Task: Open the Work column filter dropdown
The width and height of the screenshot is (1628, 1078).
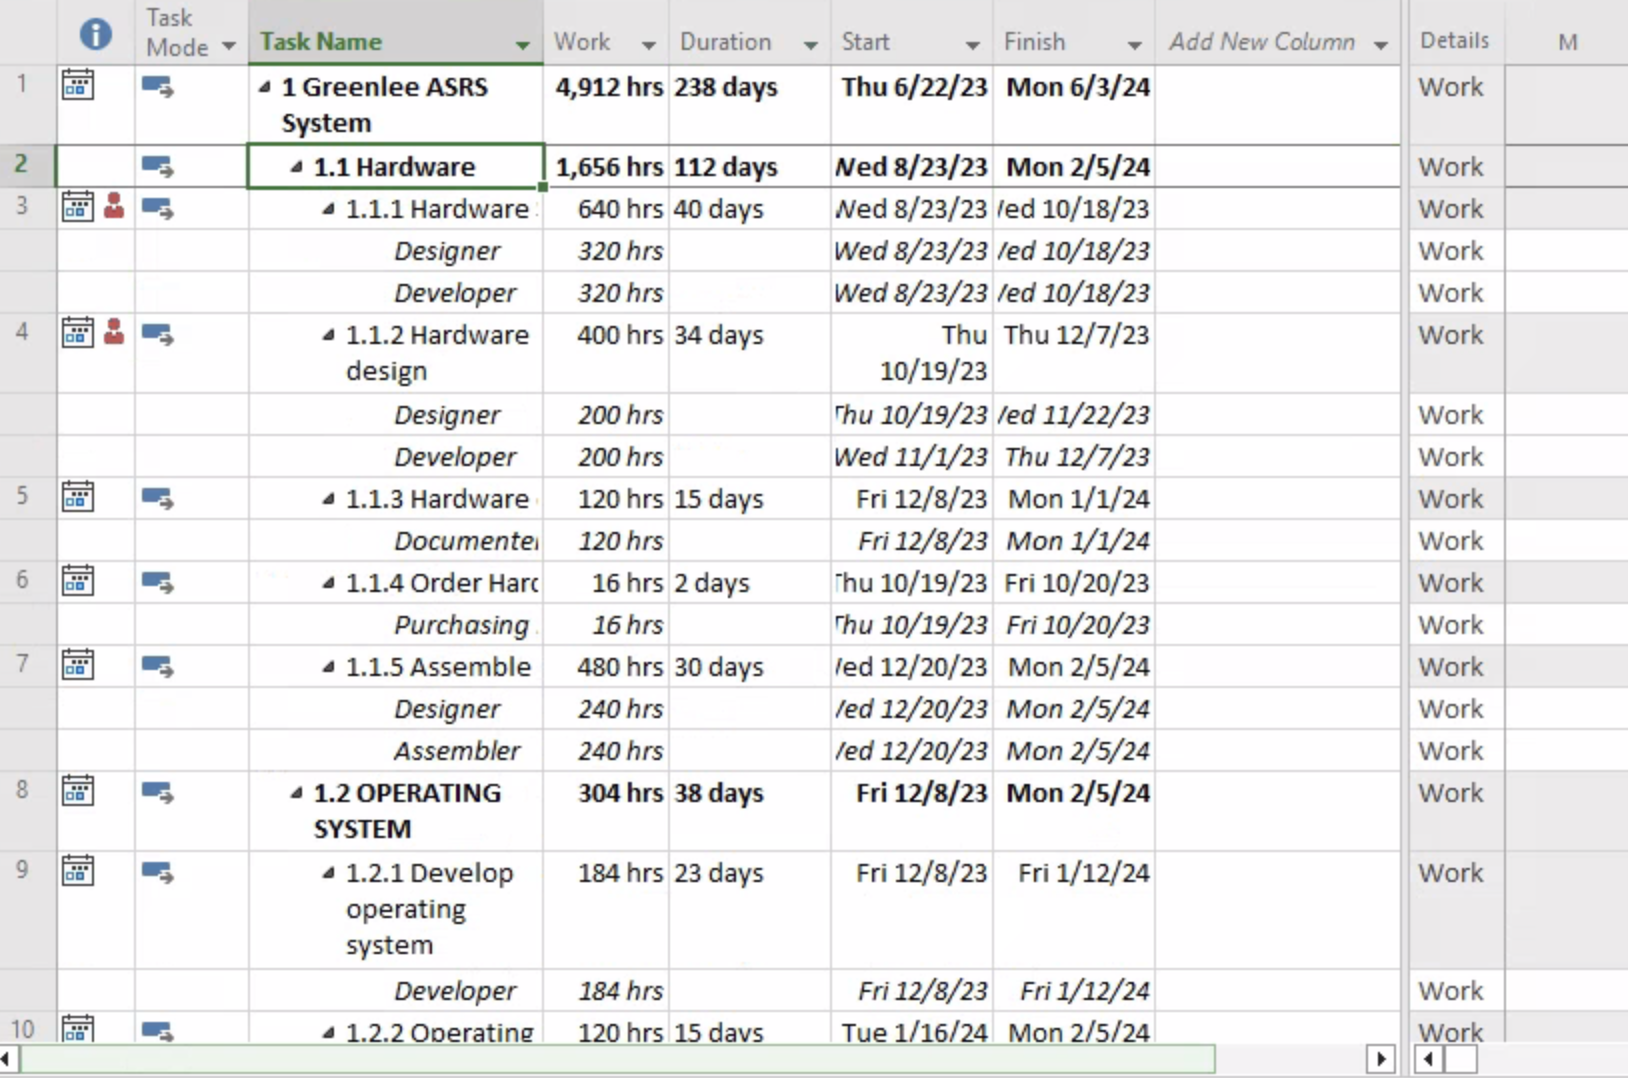Action: (648, 45)
